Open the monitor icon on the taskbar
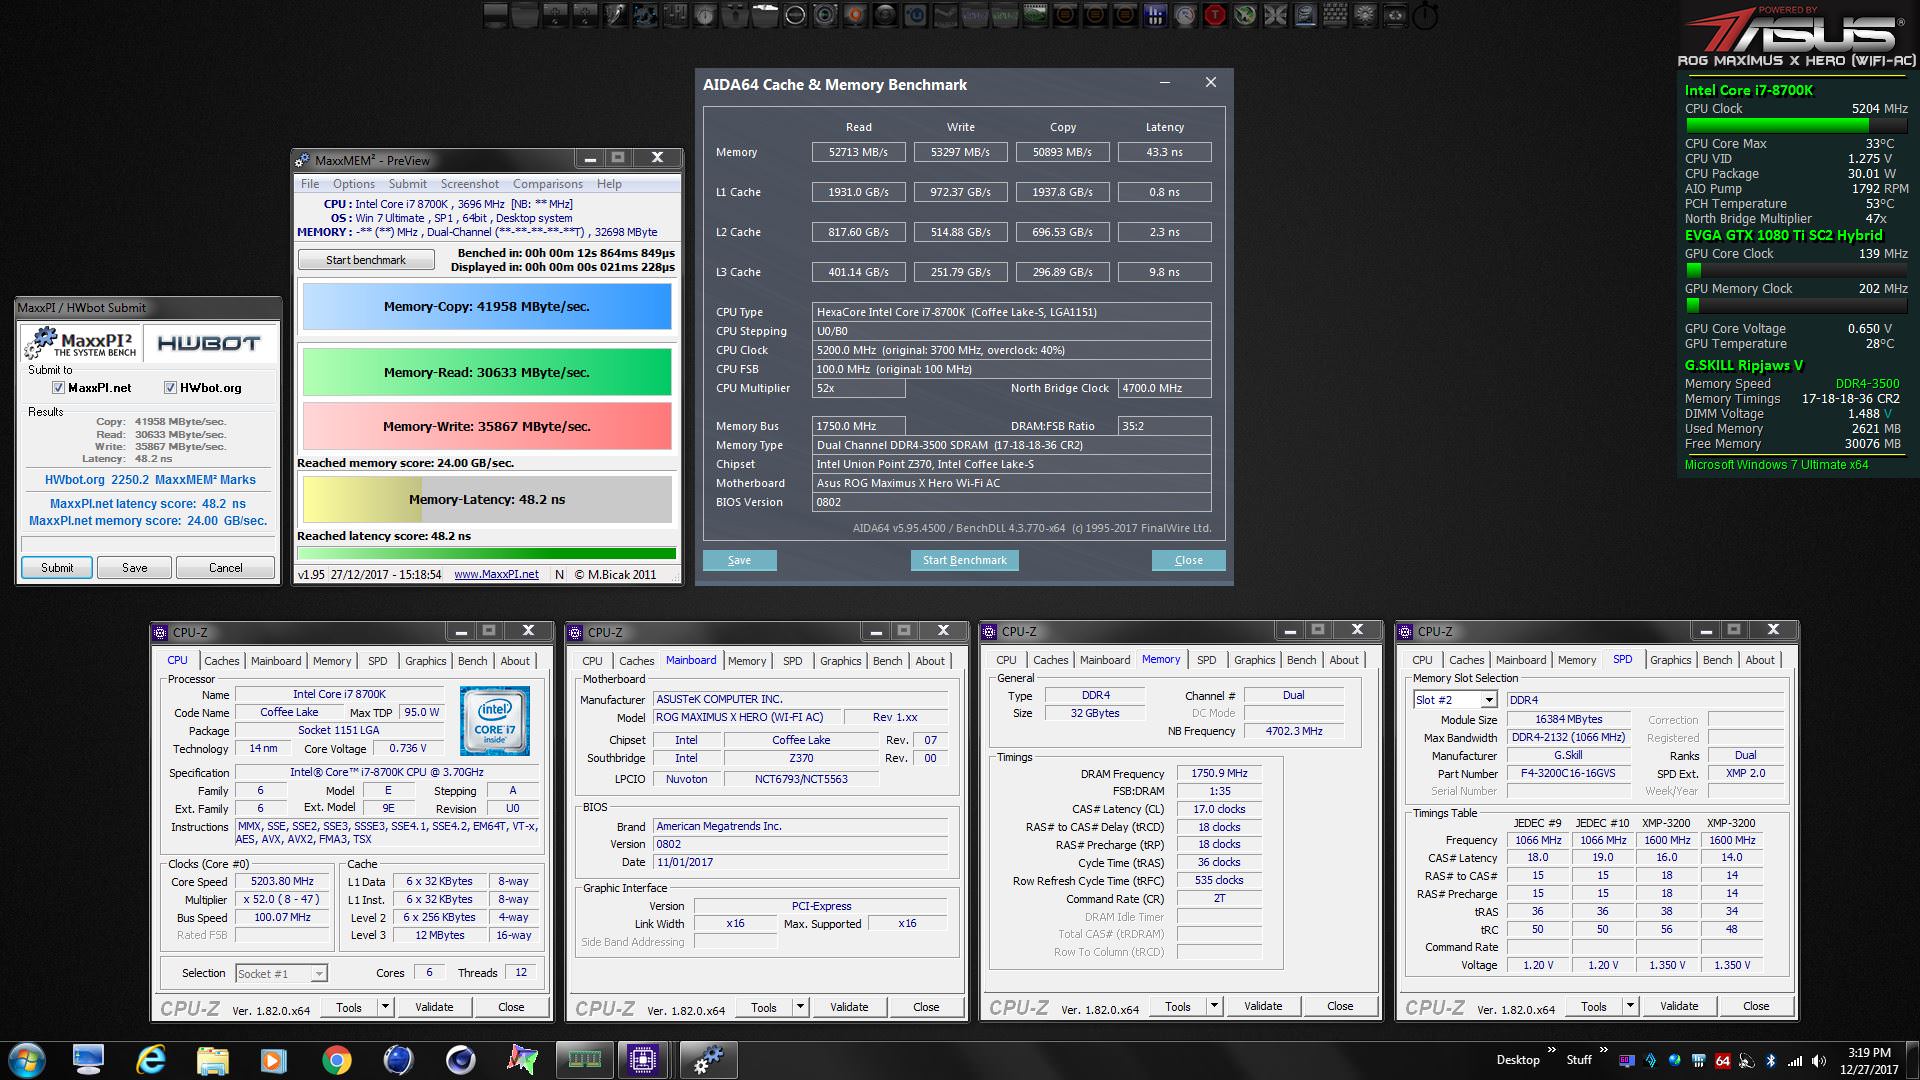Image resolution: width=1920 pixels, height=1080 pixels. click(88, 1059)
